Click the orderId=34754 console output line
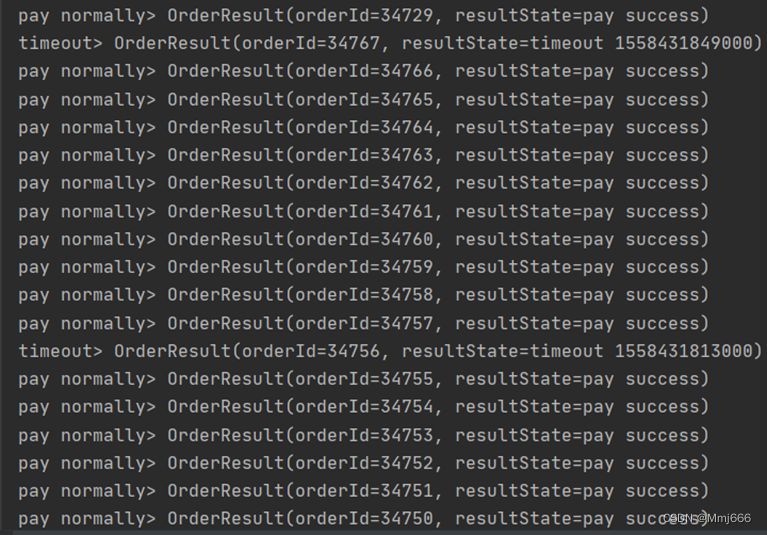Image resolution: width=767 pixels, height=535 pixels. 363,407
